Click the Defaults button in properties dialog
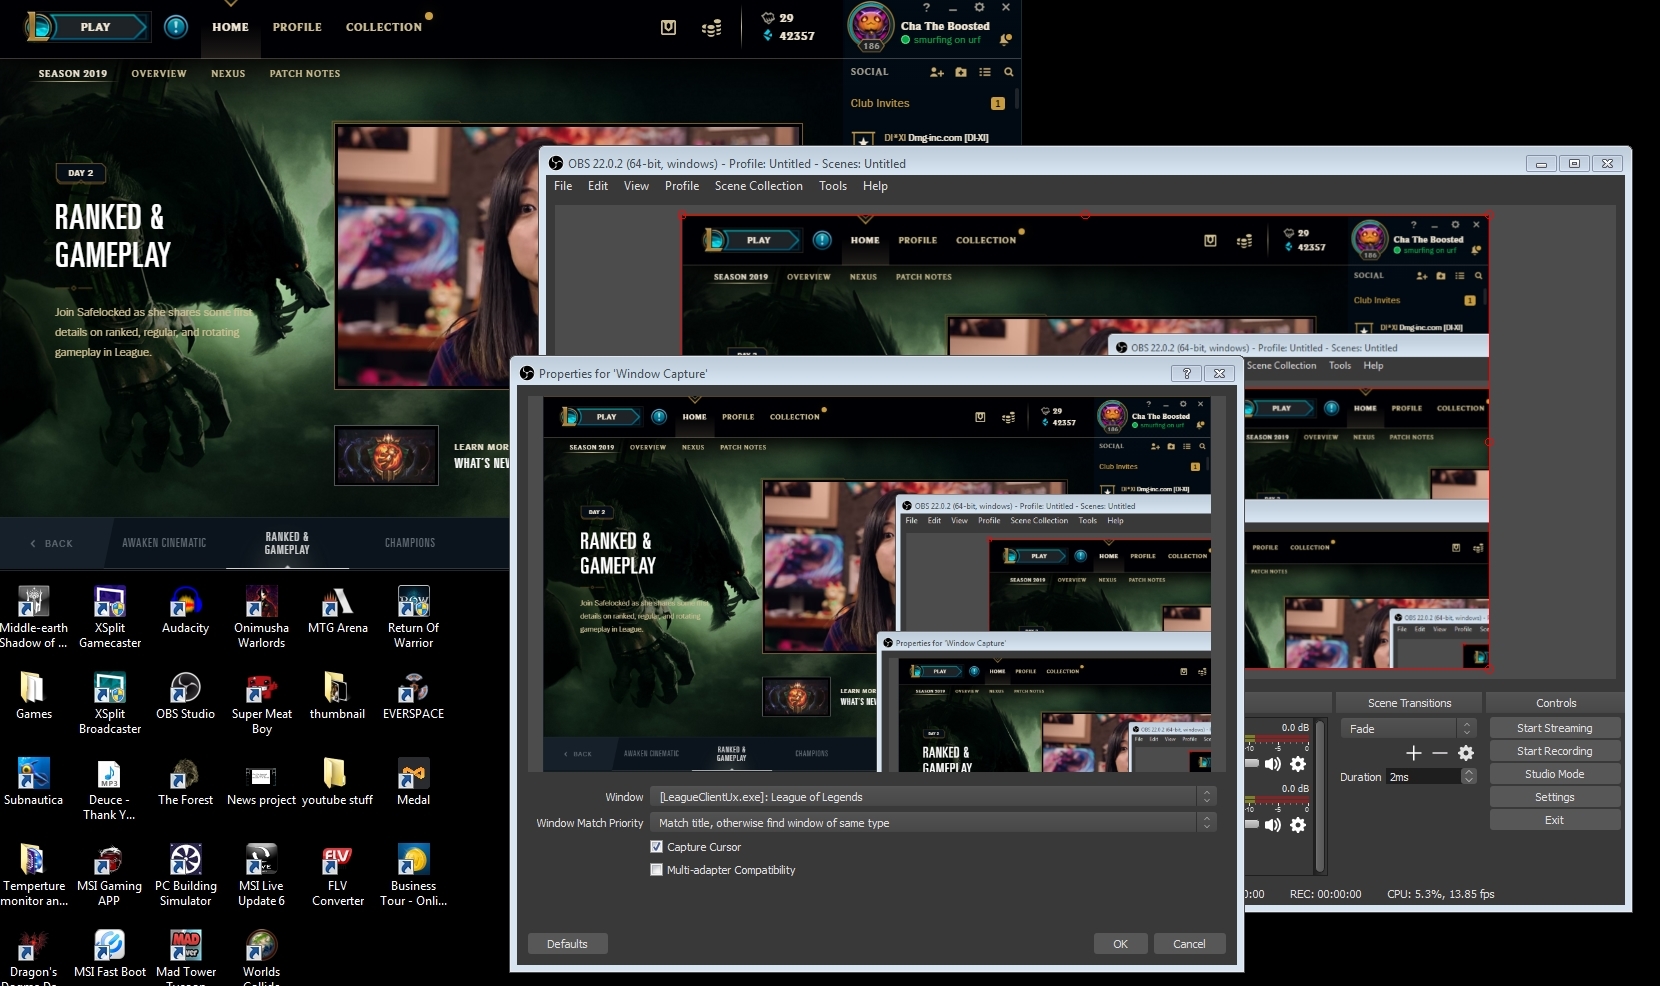The height and width of the screenshot is (986, 1660). (x=567, y=944)
